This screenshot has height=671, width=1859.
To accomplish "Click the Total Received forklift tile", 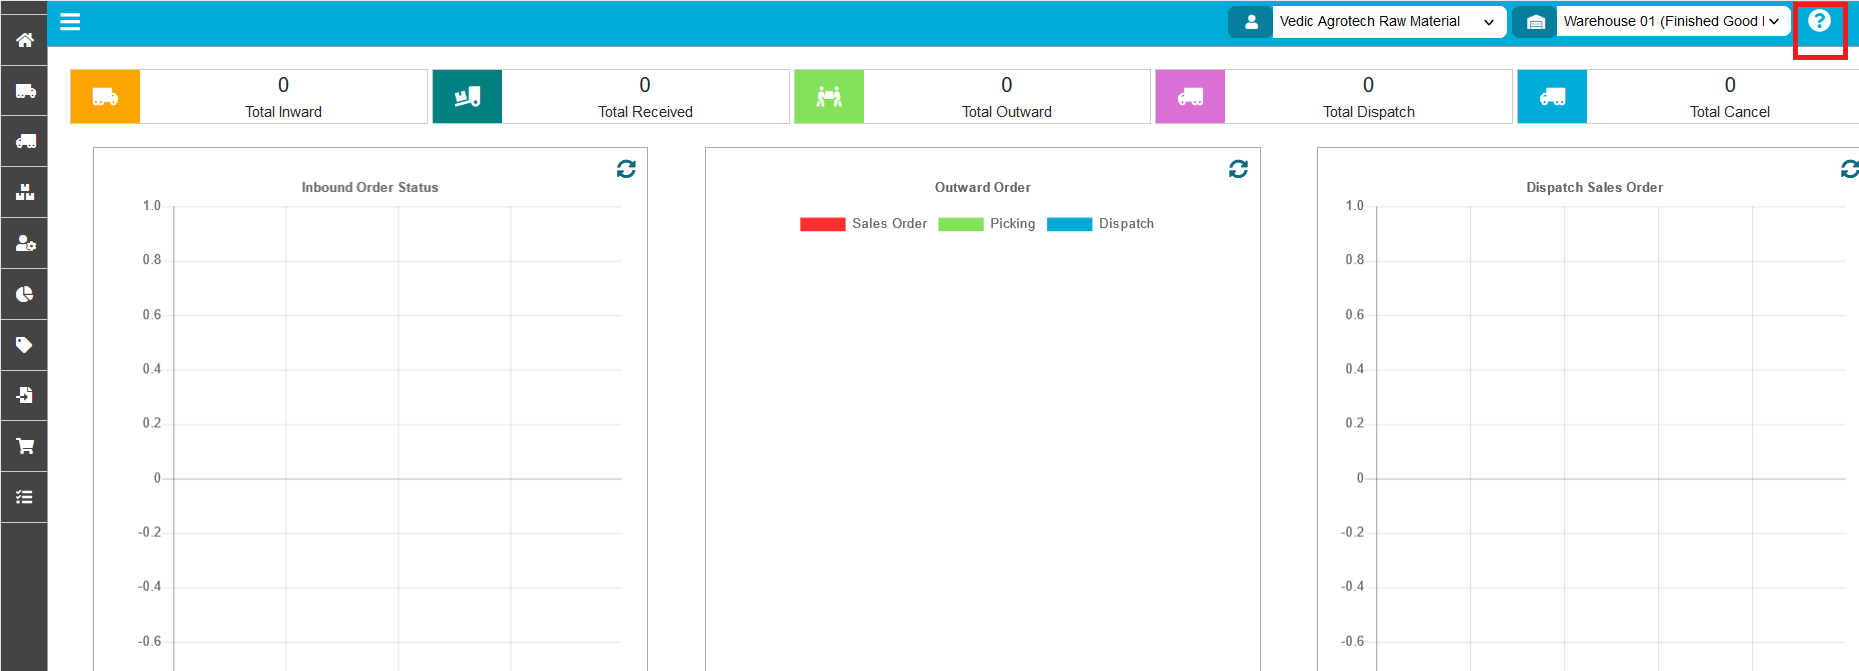I will coord(467,97).
